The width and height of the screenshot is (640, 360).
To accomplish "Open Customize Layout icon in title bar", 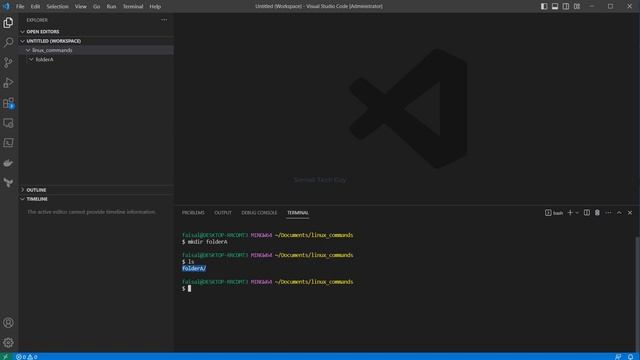I will click(577, 6).
